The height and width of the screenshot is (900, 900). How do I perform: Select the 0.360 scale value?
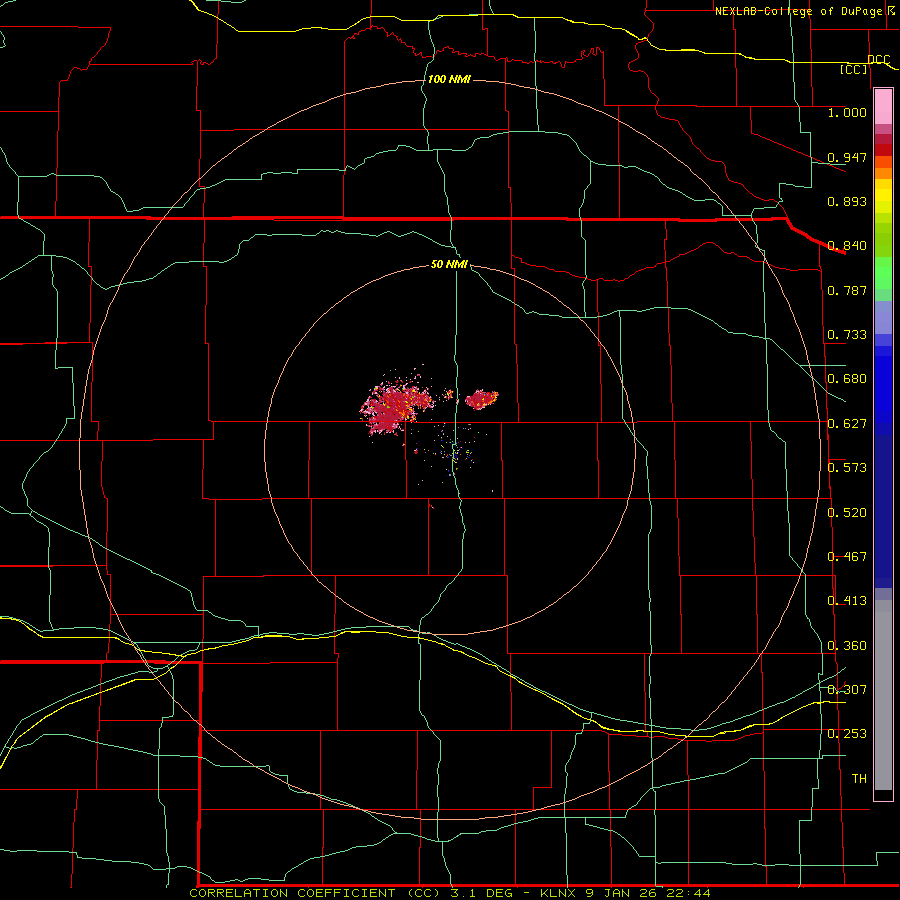click(847, 645)
